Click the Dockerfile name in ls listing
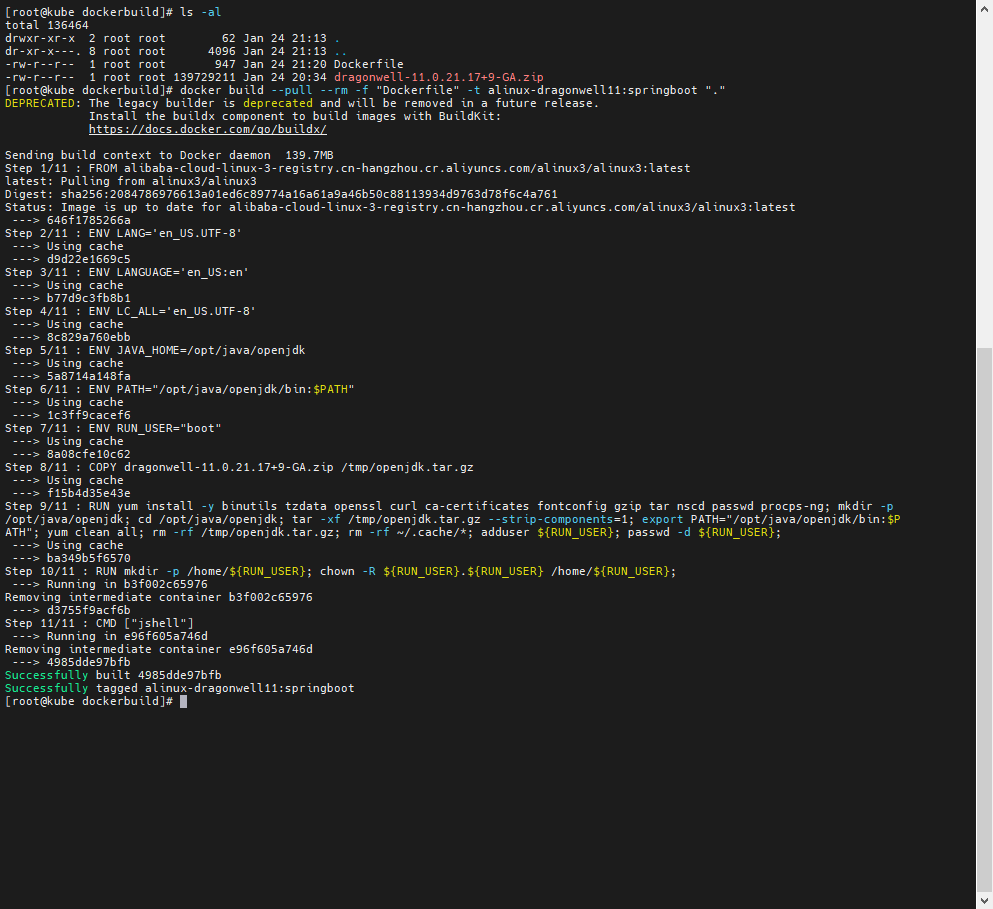Screen dimensions: 993x909 point(369,64)
